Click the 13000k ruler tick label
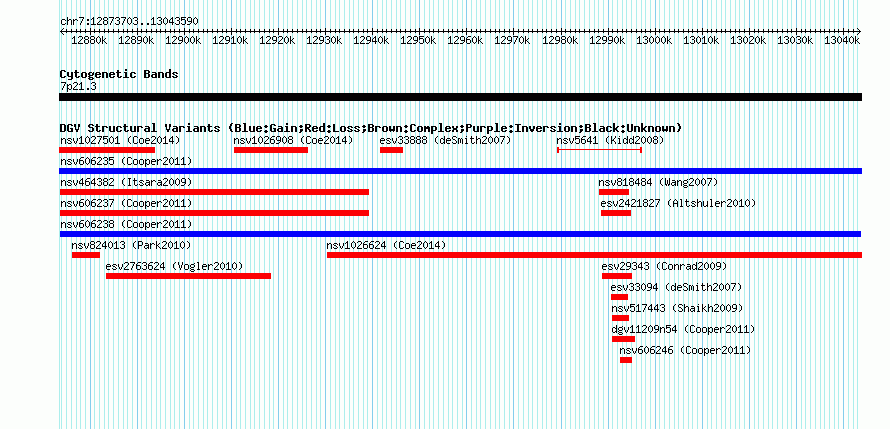 tap(654, 41)
